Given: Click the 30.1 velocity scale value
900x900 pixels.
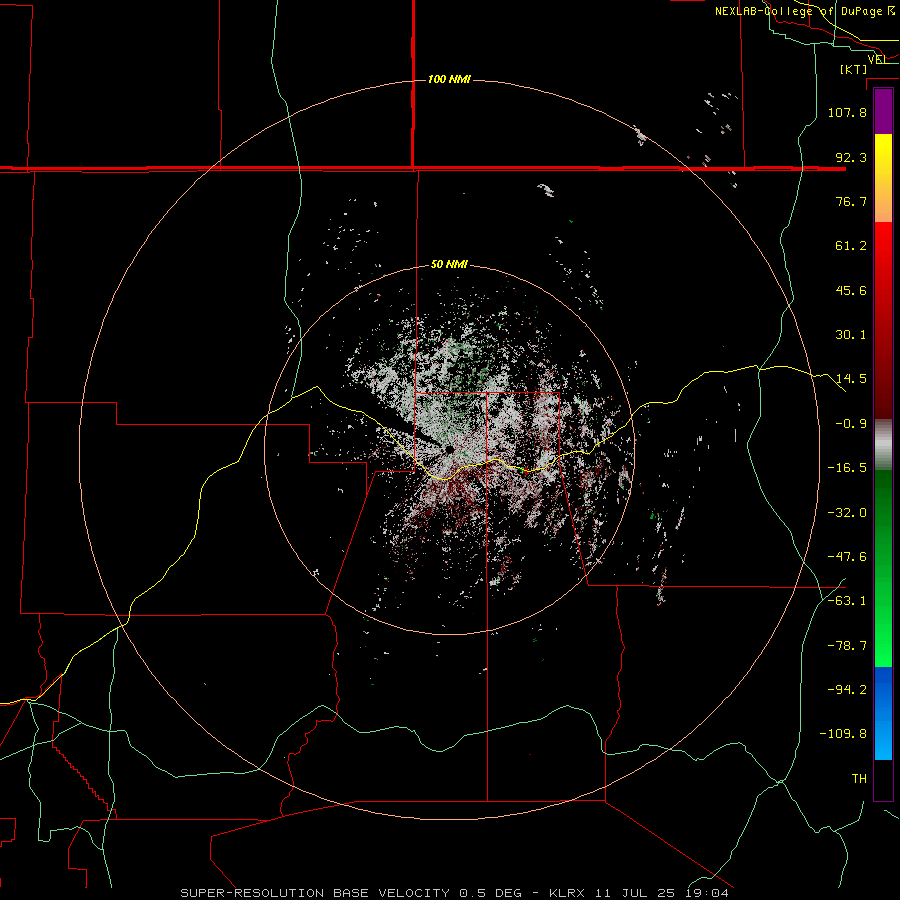Looking at the screenshot, I should pos(851,335).
